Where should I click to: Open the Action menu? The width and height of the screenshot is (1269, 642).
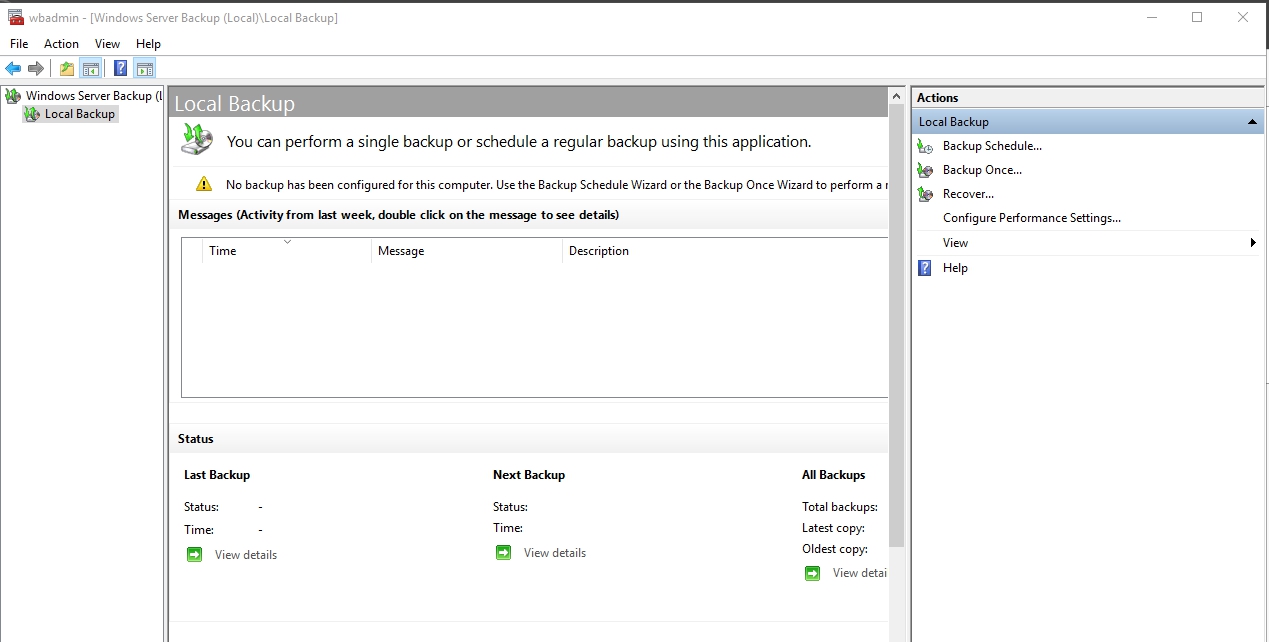61,43
